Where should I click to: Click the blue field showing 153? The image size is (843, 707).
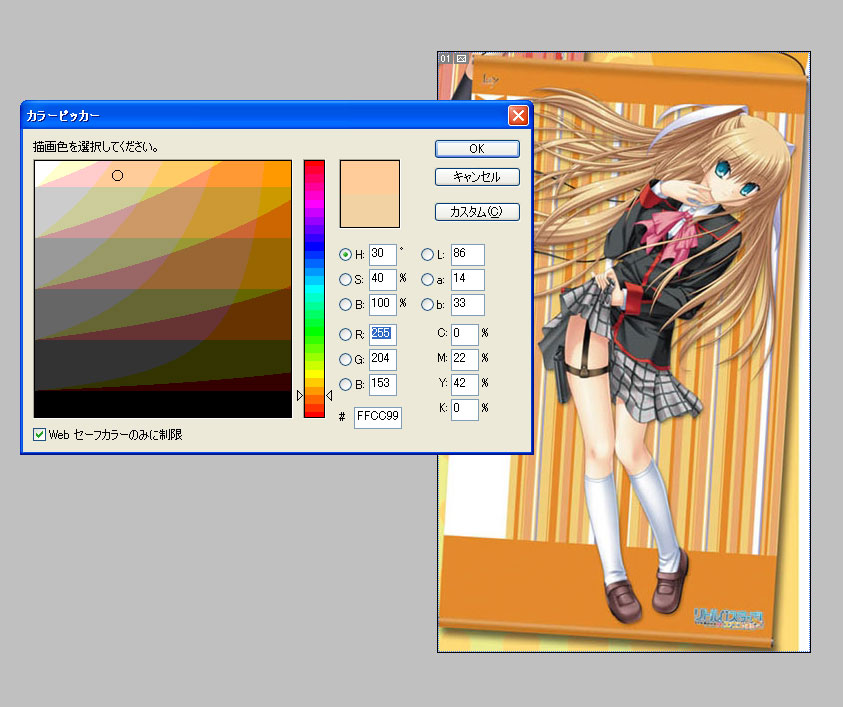[x=383, y=384]
